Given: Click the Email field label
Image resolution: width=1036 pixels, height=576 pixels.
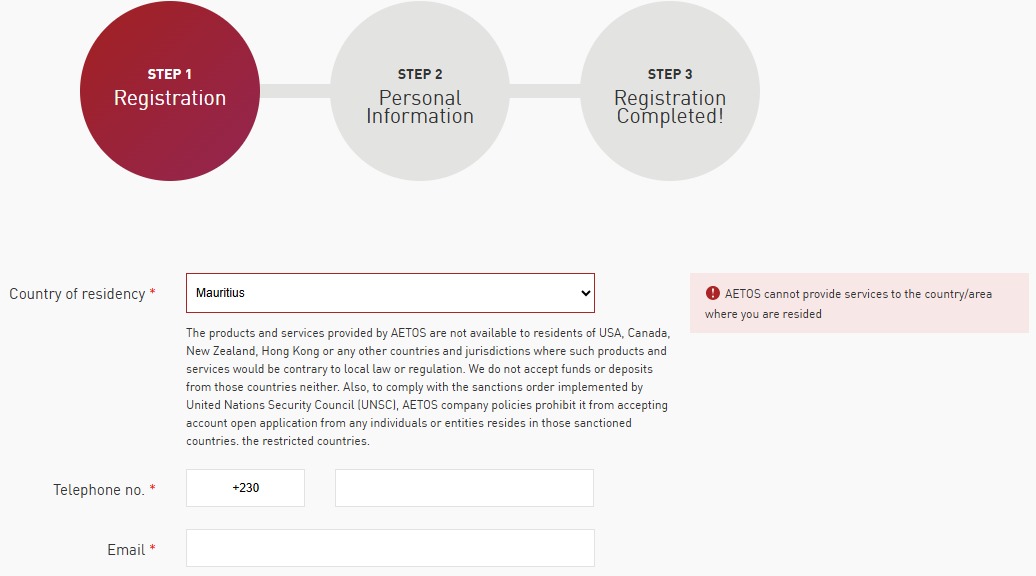Looking at the screenshot, I should pos(128,549).
